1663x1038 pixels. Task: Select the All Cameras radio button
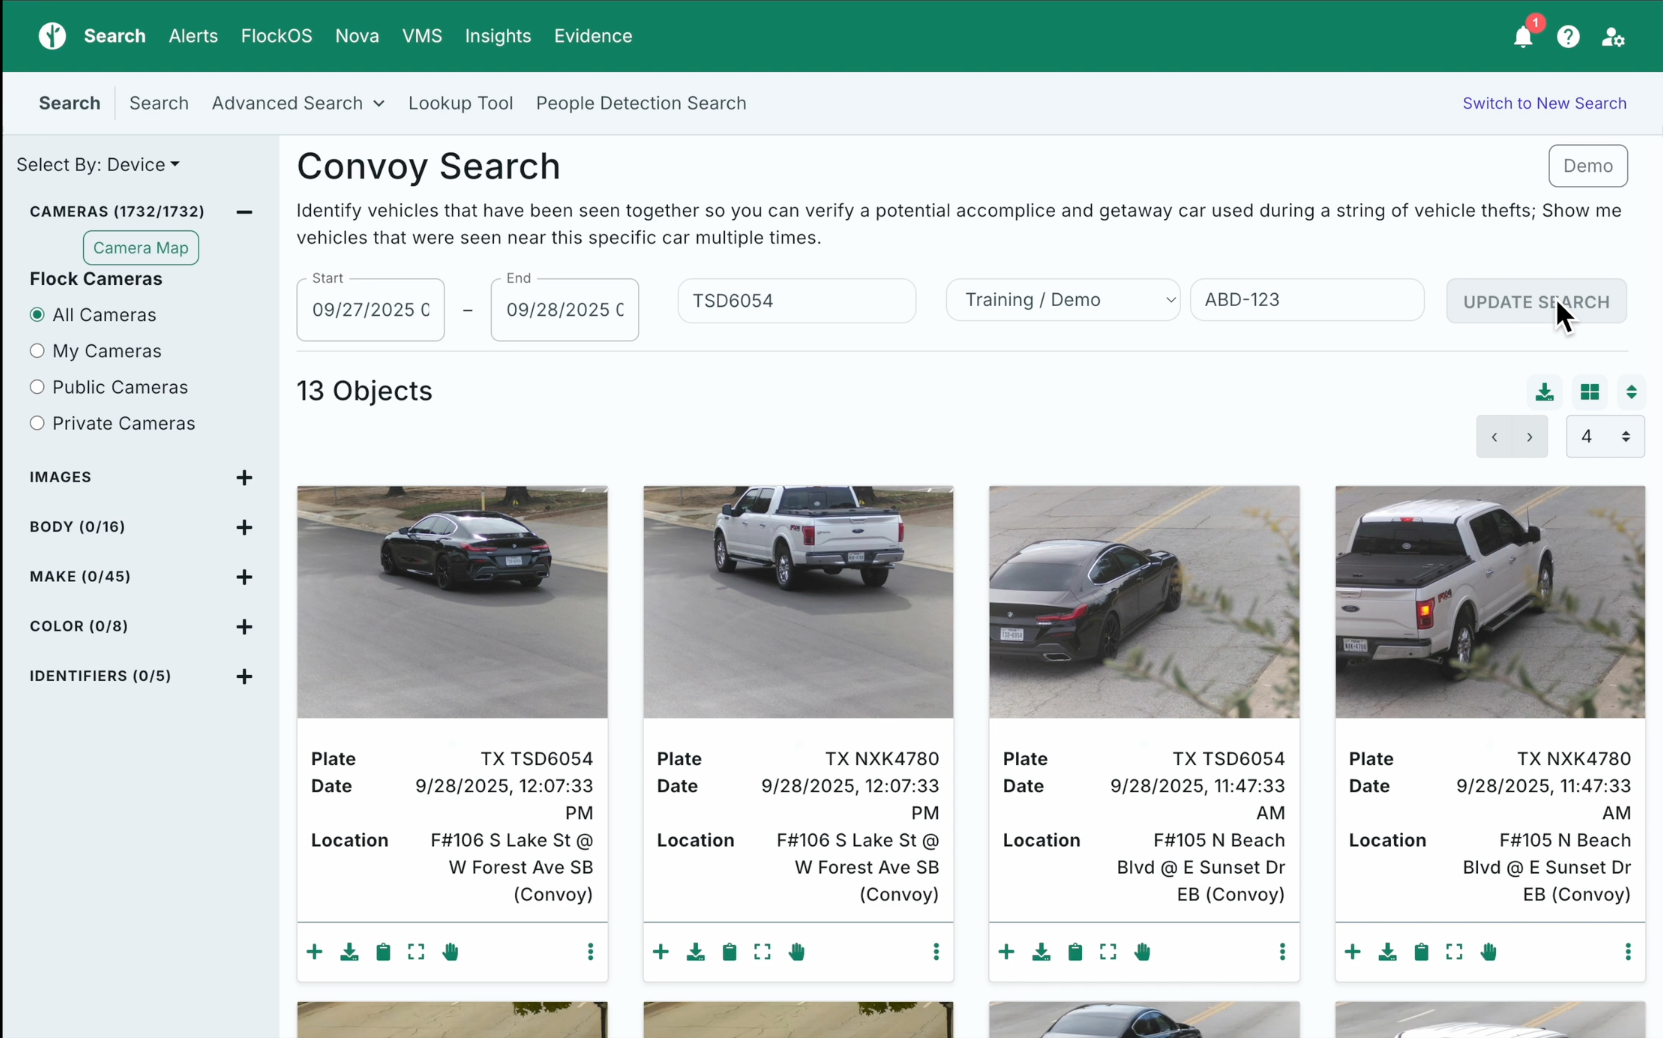[37, 315]
